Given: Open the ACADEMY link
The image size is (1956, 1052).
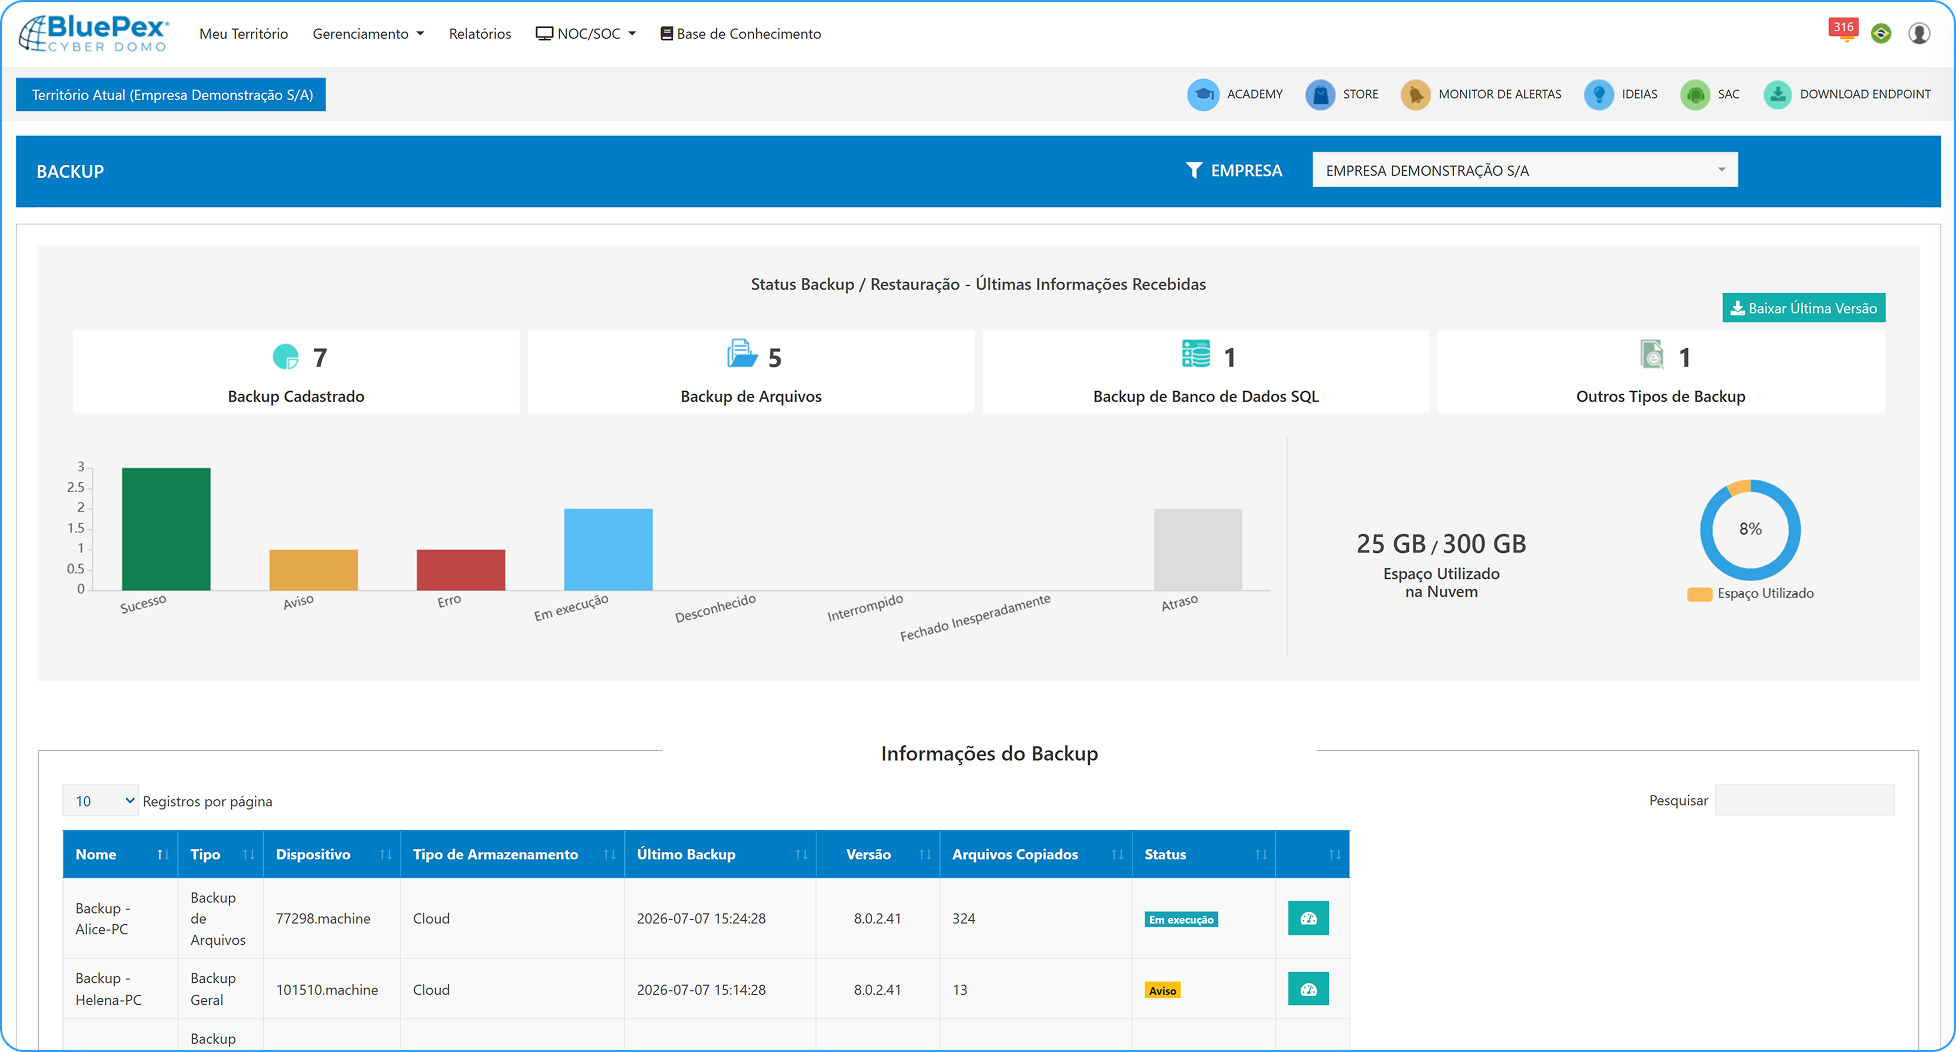Looking at the screenshot, I should [1254, 94].
